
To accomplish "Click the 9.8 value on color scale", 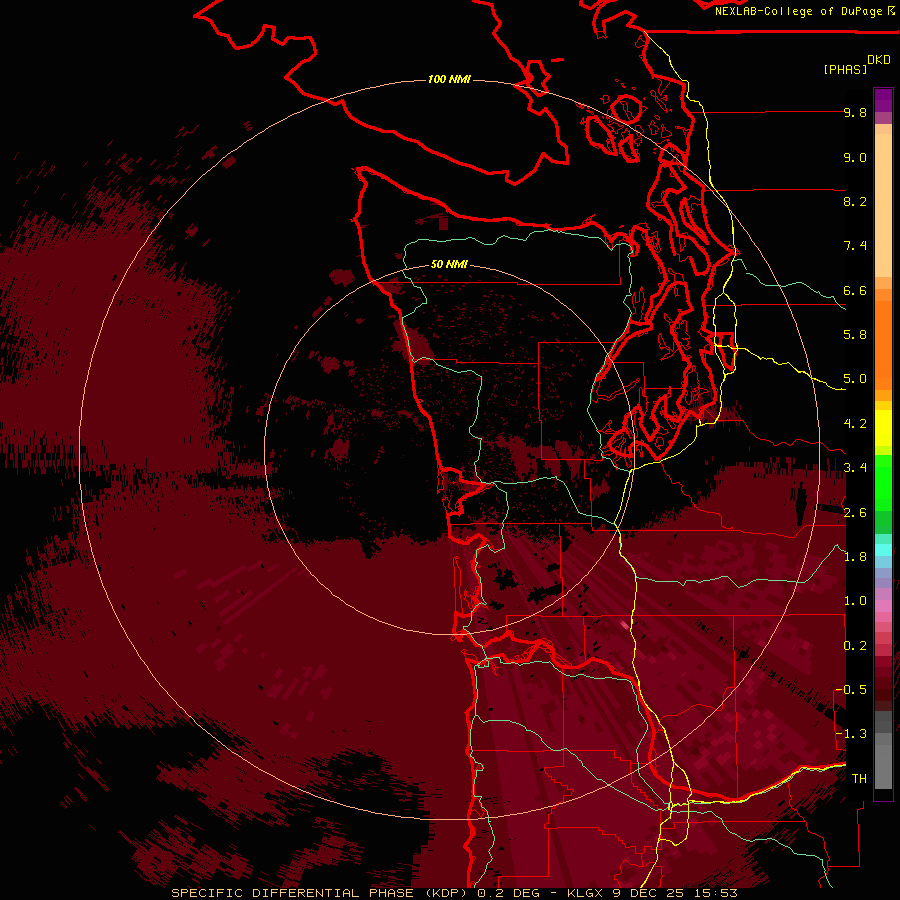I will (855, 112).
